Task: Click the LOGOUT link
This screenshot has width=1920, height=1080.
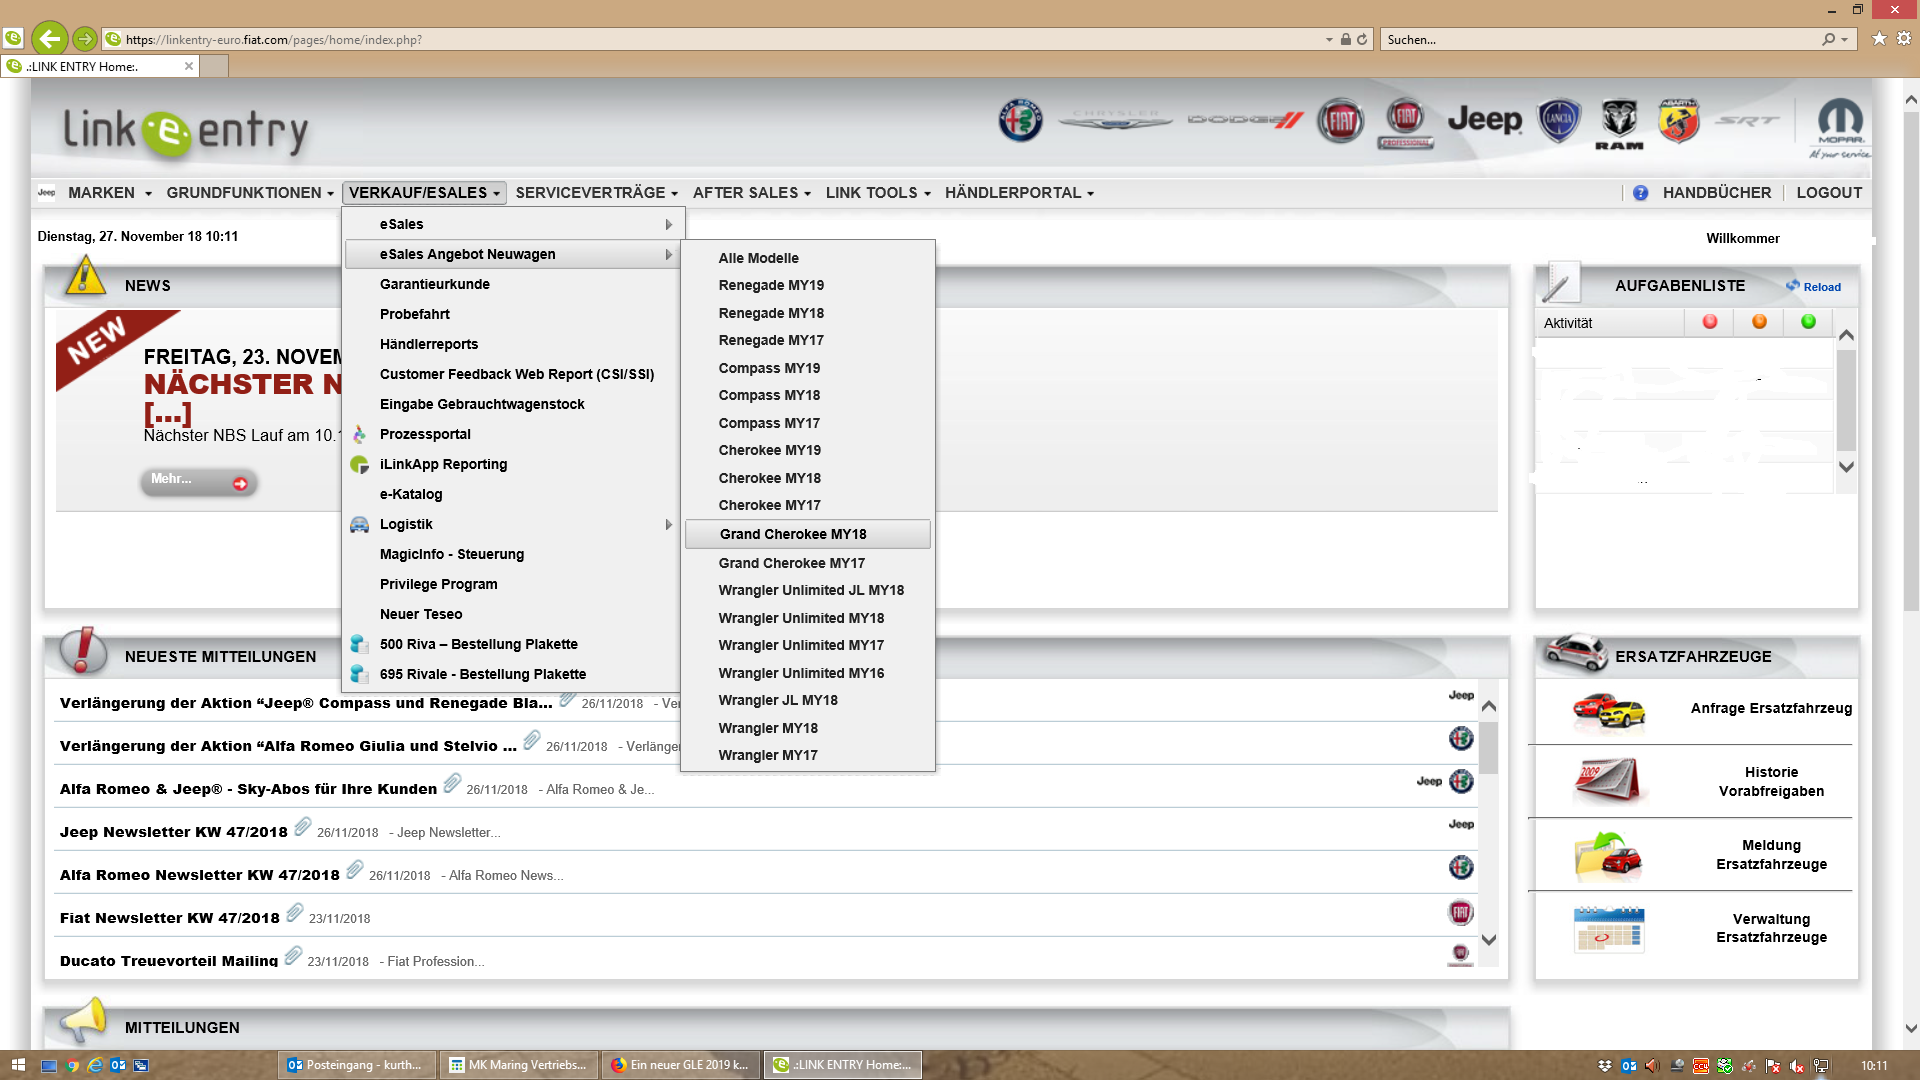Action: (1828, 193)
